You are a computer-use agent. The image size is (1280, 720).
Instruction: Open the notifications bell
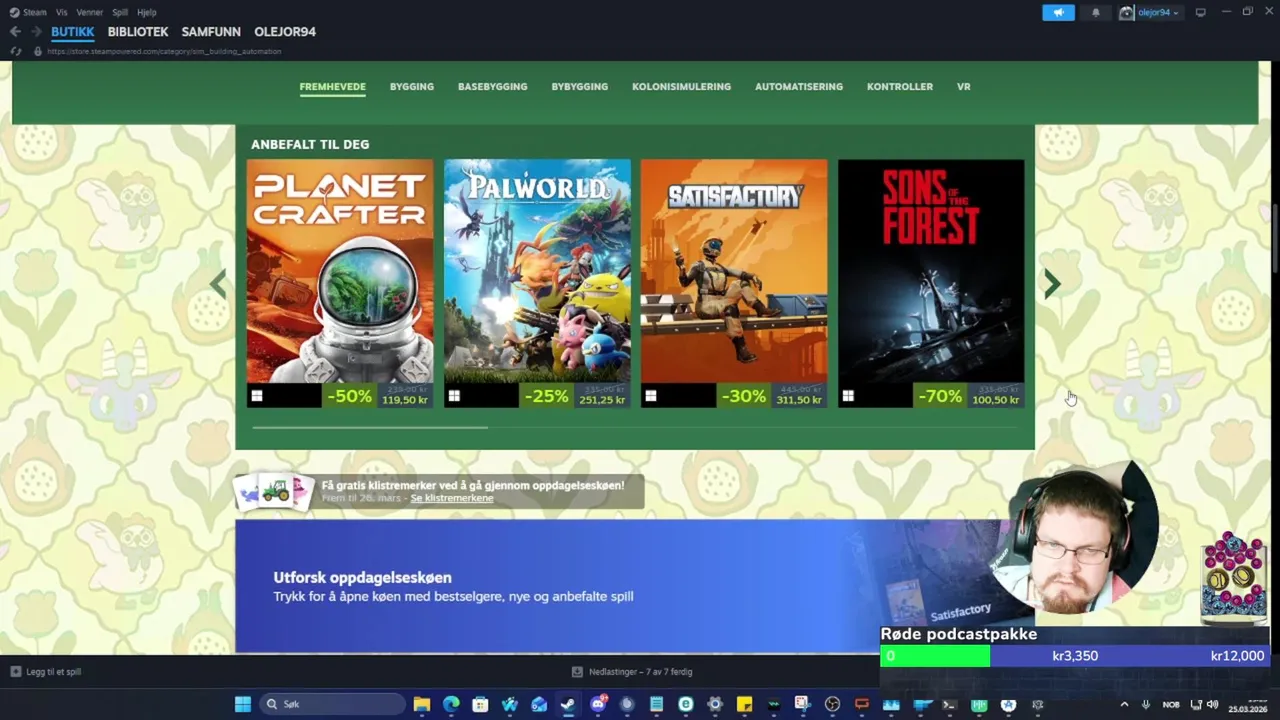[x=1095, y=12]
